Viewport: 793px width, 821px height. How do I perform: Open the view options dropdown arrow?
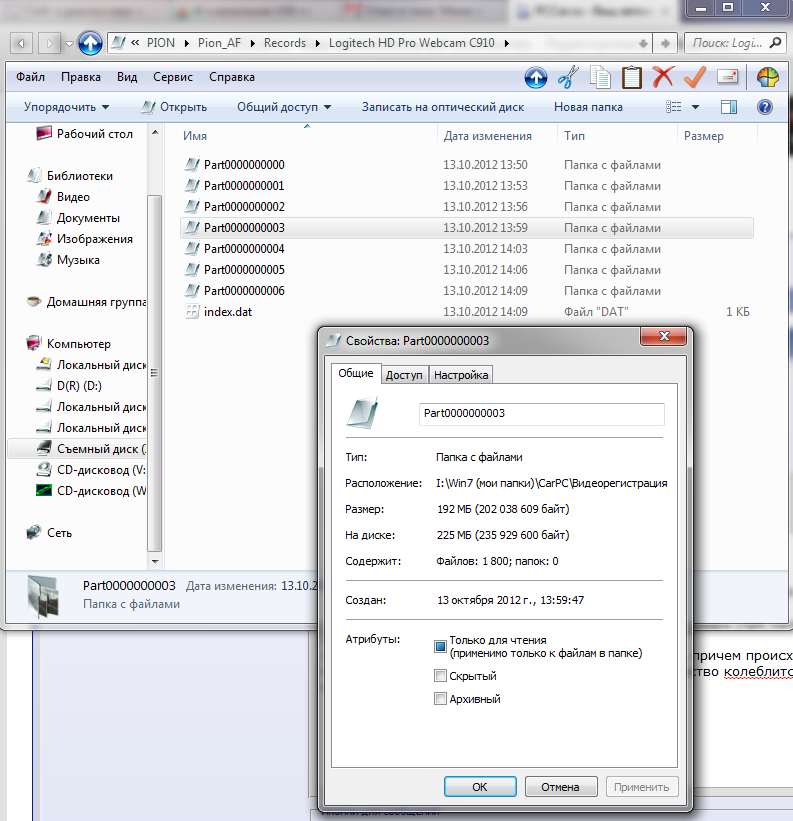coord(696,107)
